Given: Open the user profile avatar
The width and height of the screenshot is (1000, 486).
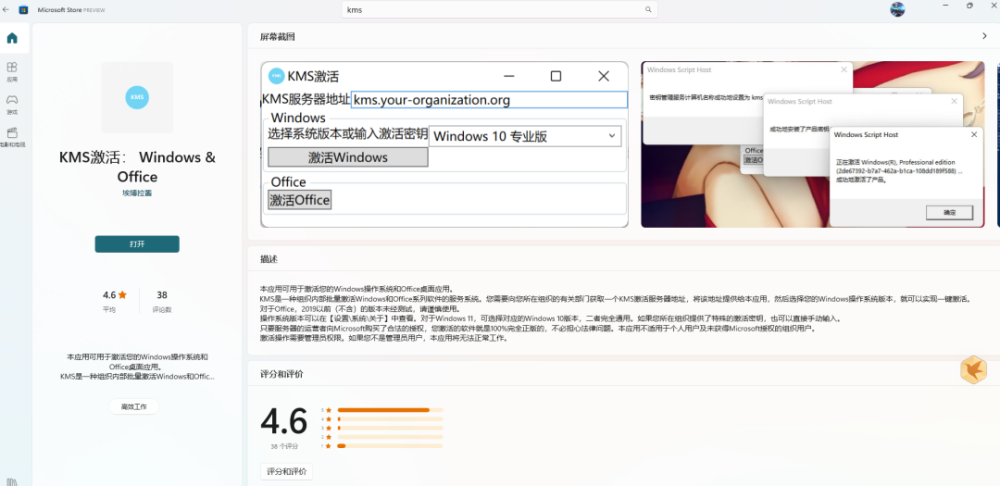Looking at the screenshot, I should coord(897,9).
